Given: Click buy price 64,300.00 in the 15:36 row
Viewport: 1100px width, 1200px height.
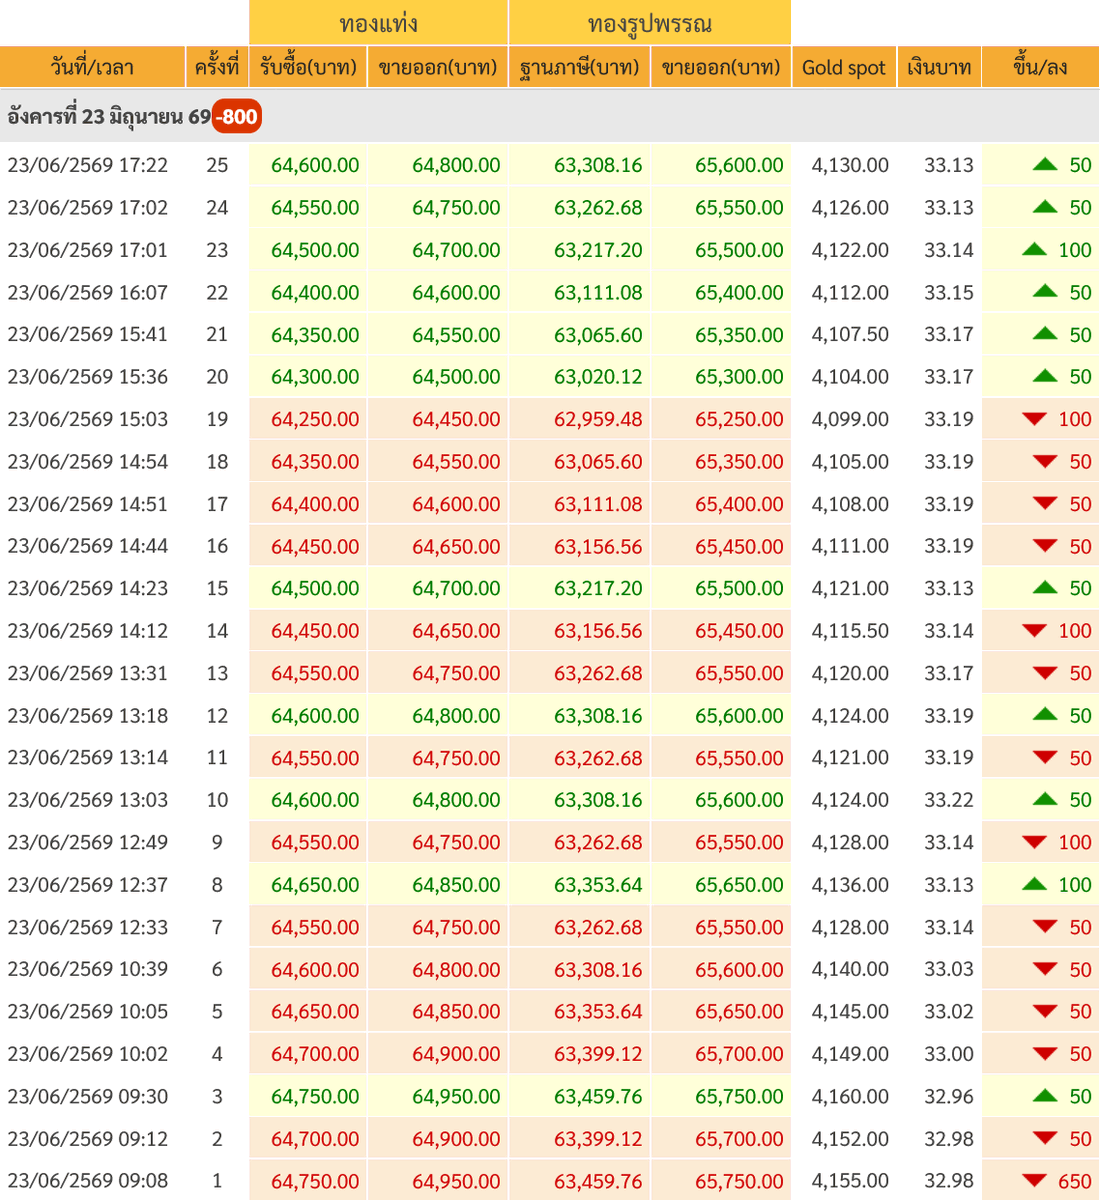Looking at the screenshot, I should (x=315, y=377).
